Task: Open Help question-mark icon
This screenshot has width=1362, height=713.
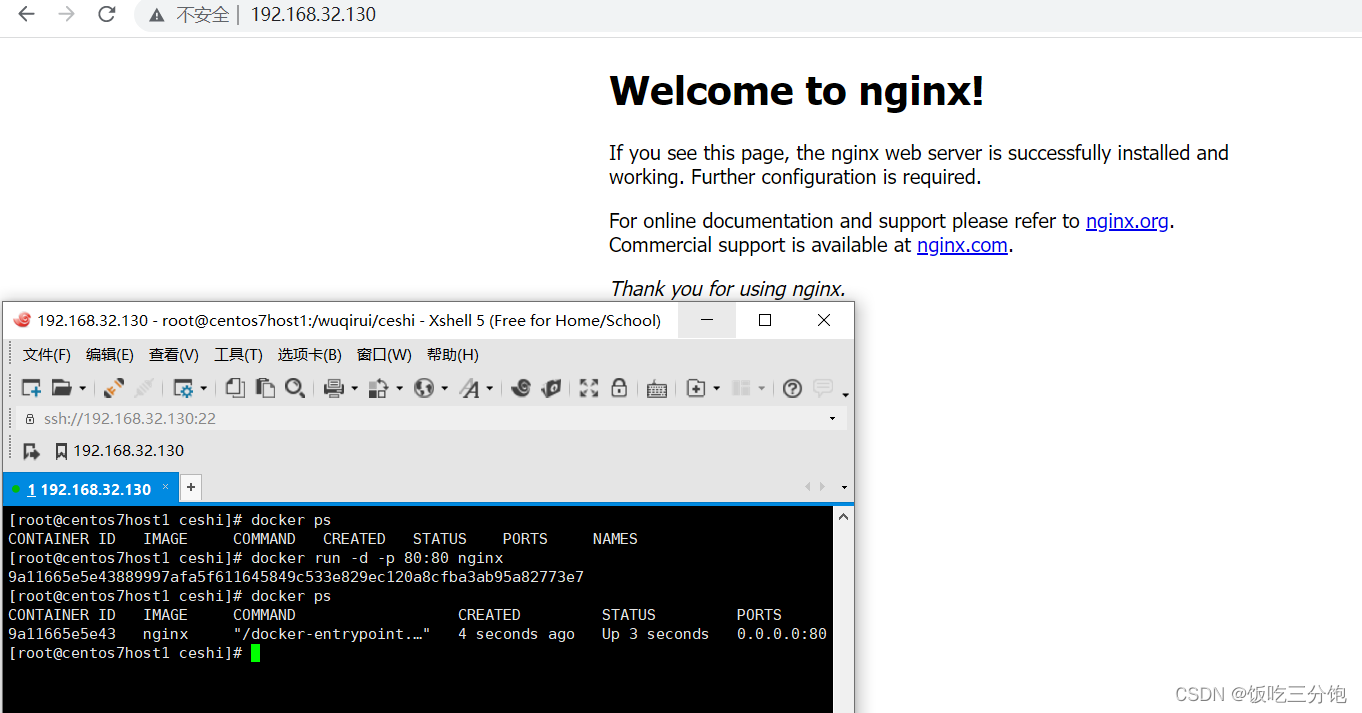Action: coord(792,388)
